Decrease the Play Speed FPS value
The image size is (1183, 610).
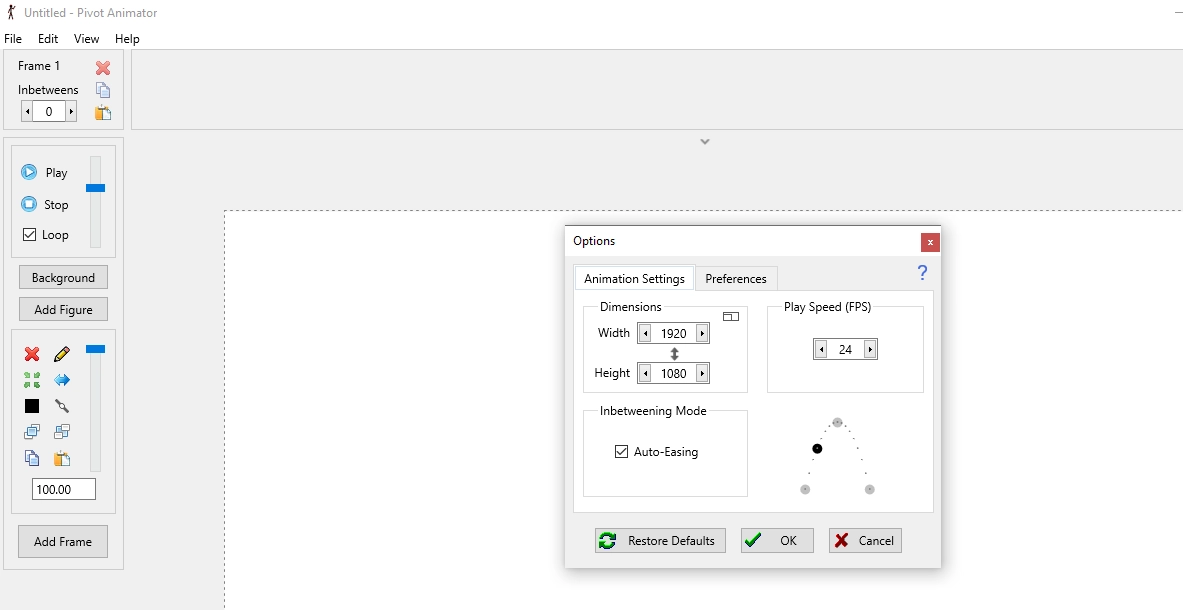coord(821,350)
